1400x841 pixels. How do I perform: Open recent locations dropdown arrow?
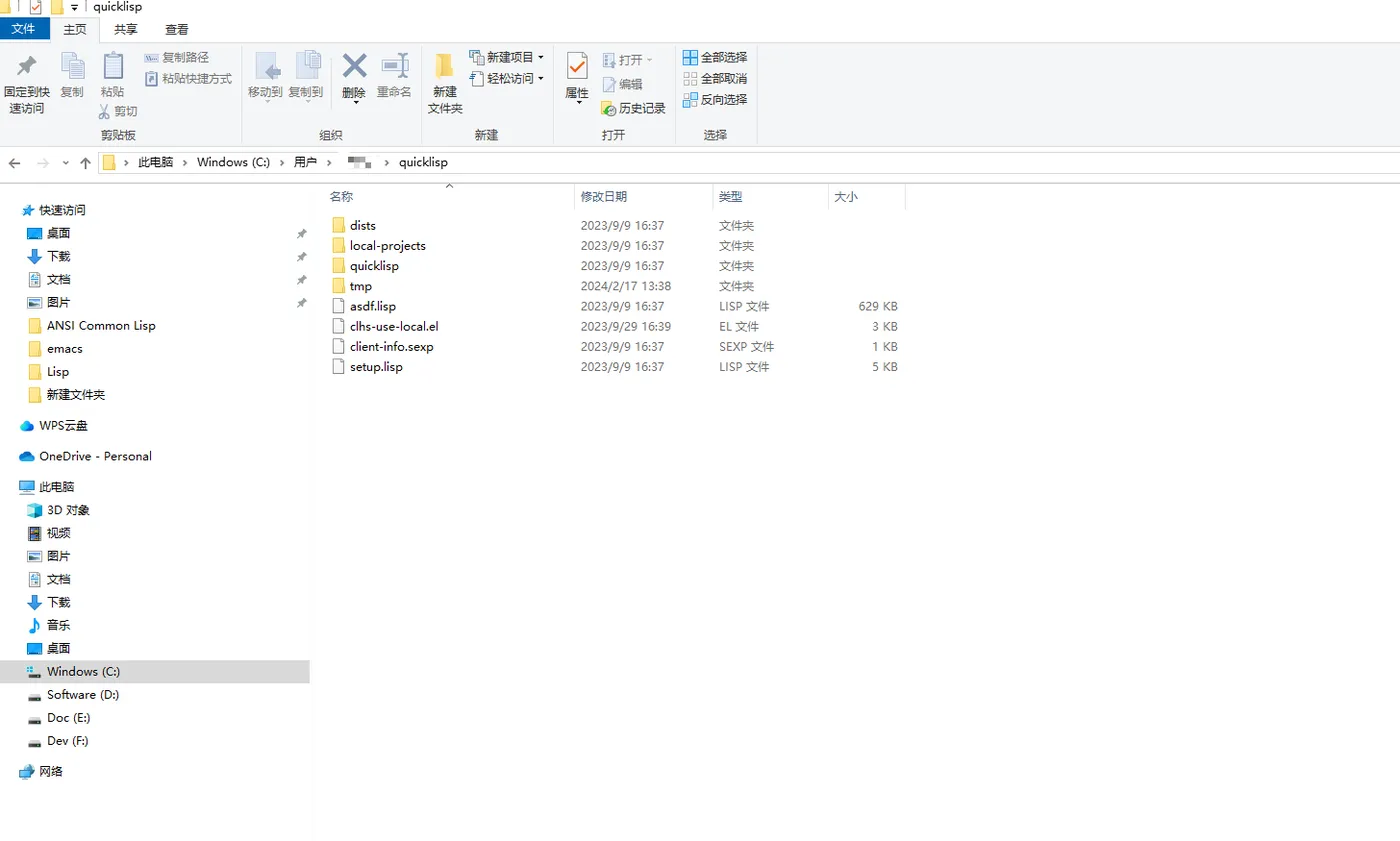(66, 163)
